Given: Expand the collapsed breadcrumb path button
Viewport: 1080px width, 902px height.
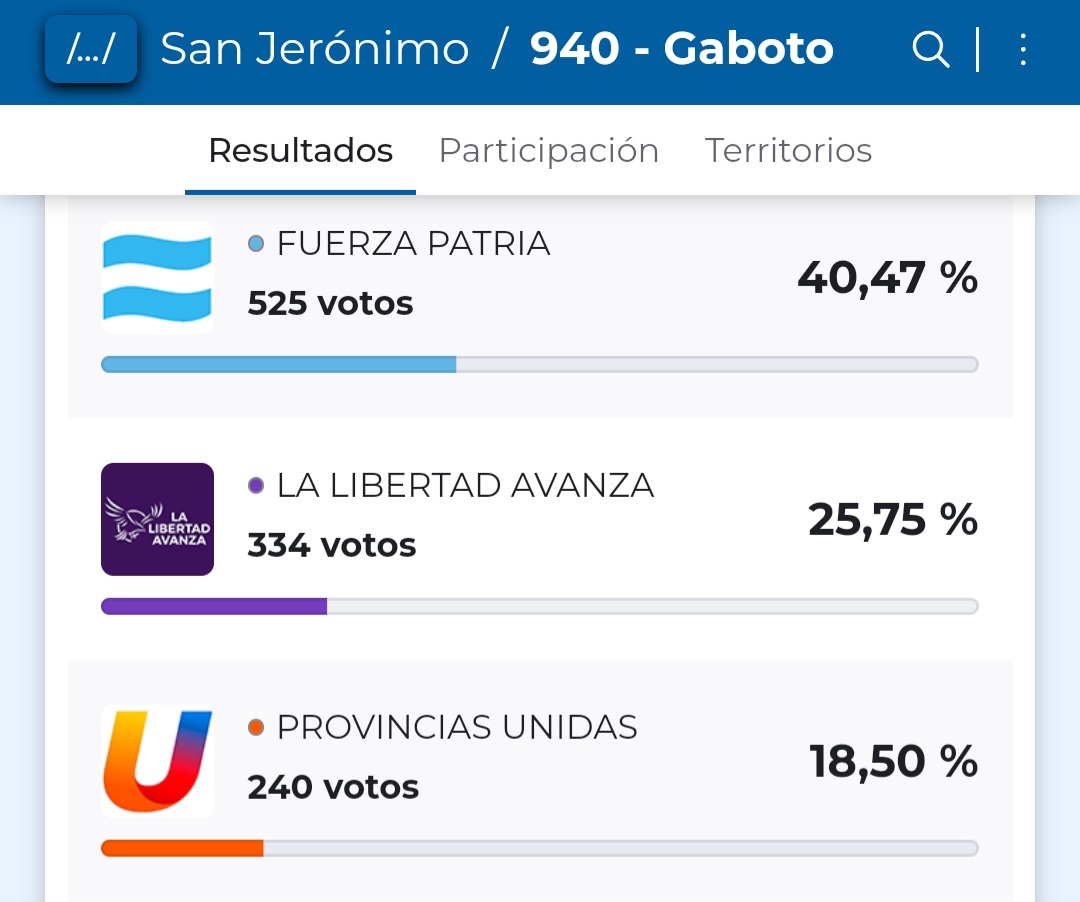Looking at the screenshot, I should pos(90,49).
